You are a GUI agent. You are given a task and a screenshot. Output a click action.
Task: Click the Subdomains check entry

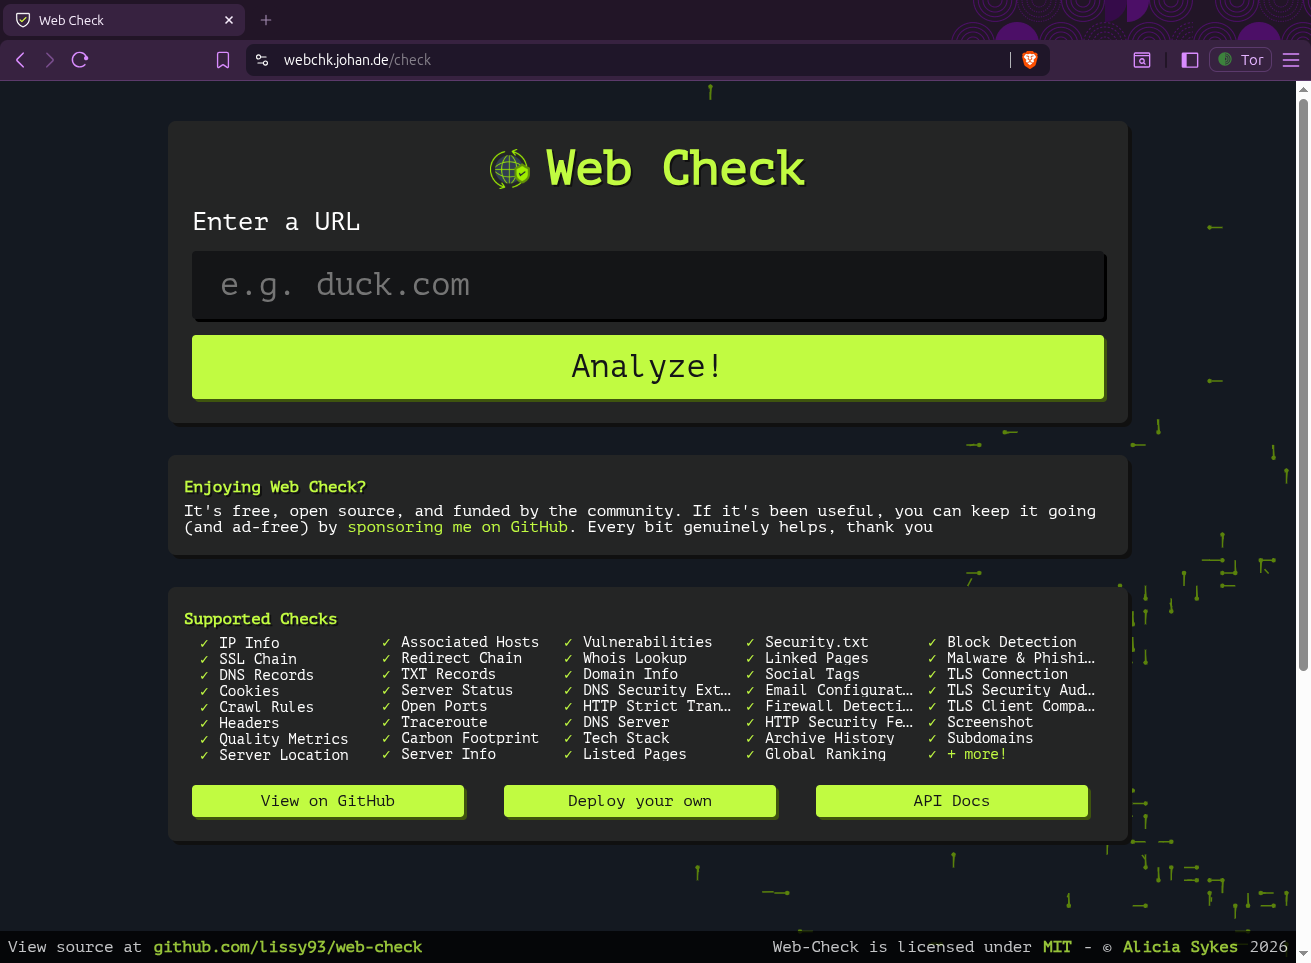click(x=990, y=738)
